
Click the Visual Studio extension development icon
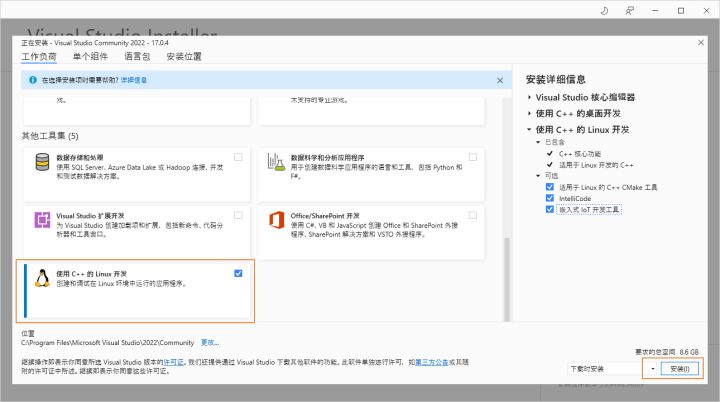coord(42,220)
